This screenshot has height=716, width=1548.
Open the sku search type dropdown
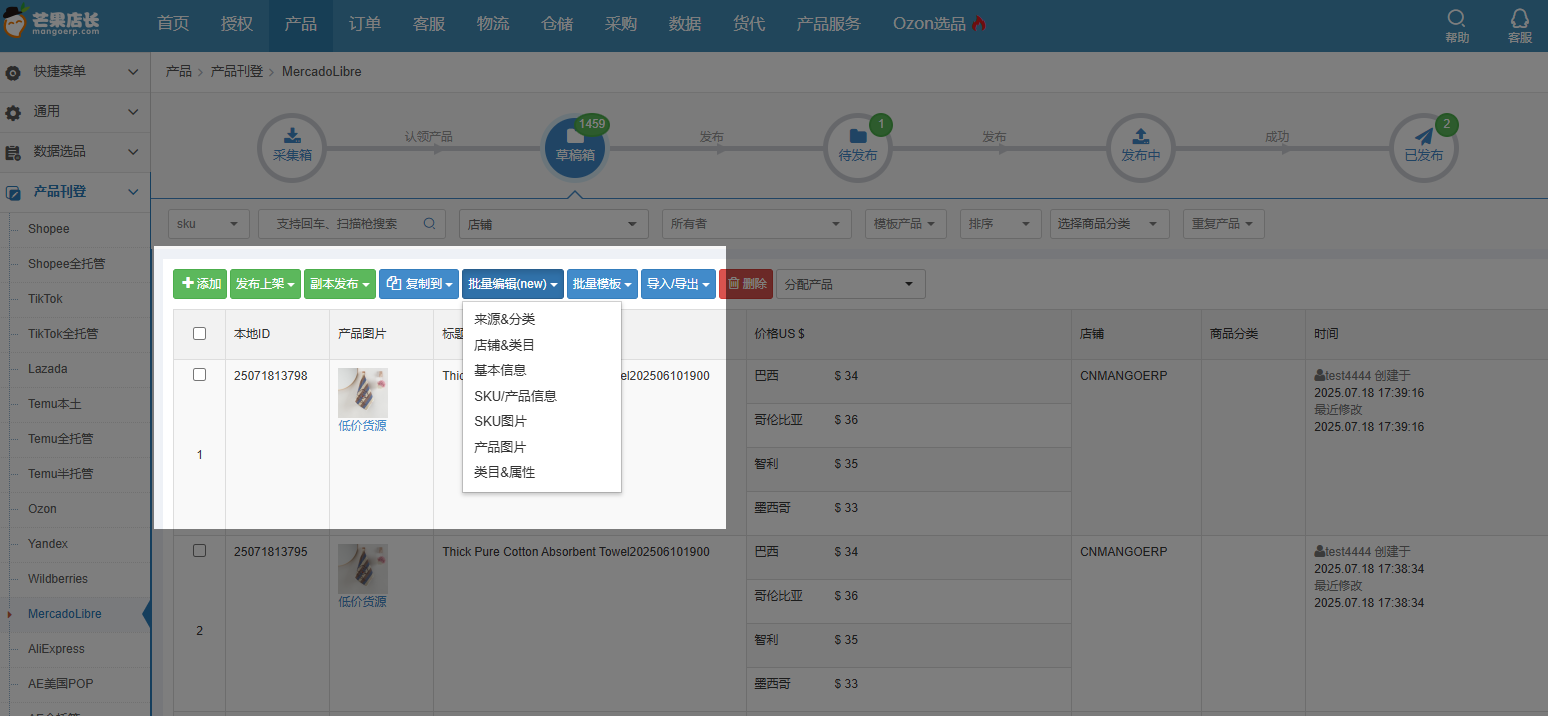pos(209,224)
